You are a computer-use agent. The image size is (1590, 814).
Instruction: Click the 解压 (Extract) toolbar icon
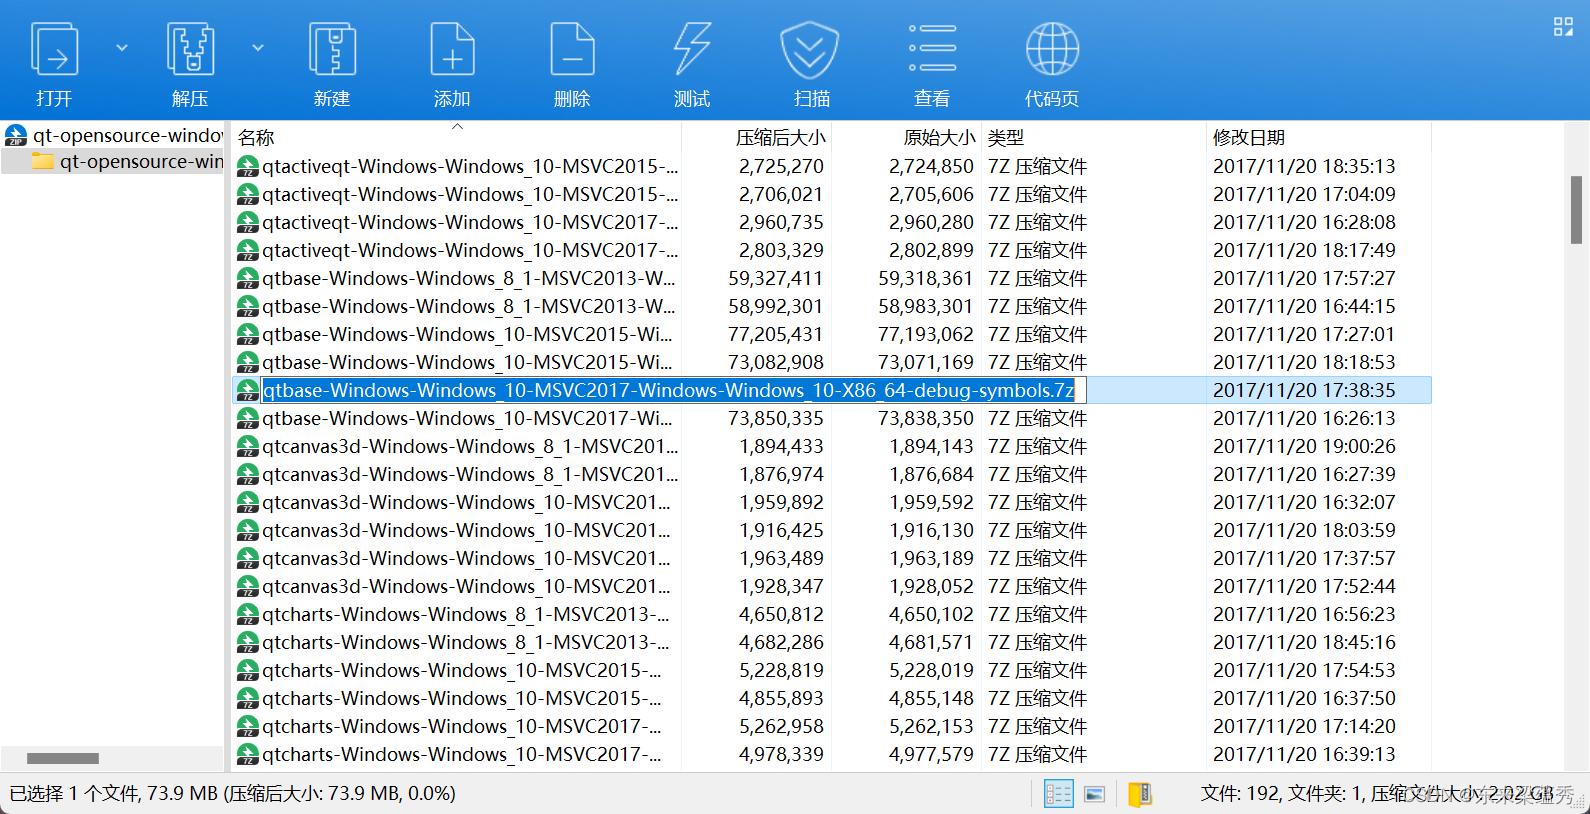[x=190, y=50]
